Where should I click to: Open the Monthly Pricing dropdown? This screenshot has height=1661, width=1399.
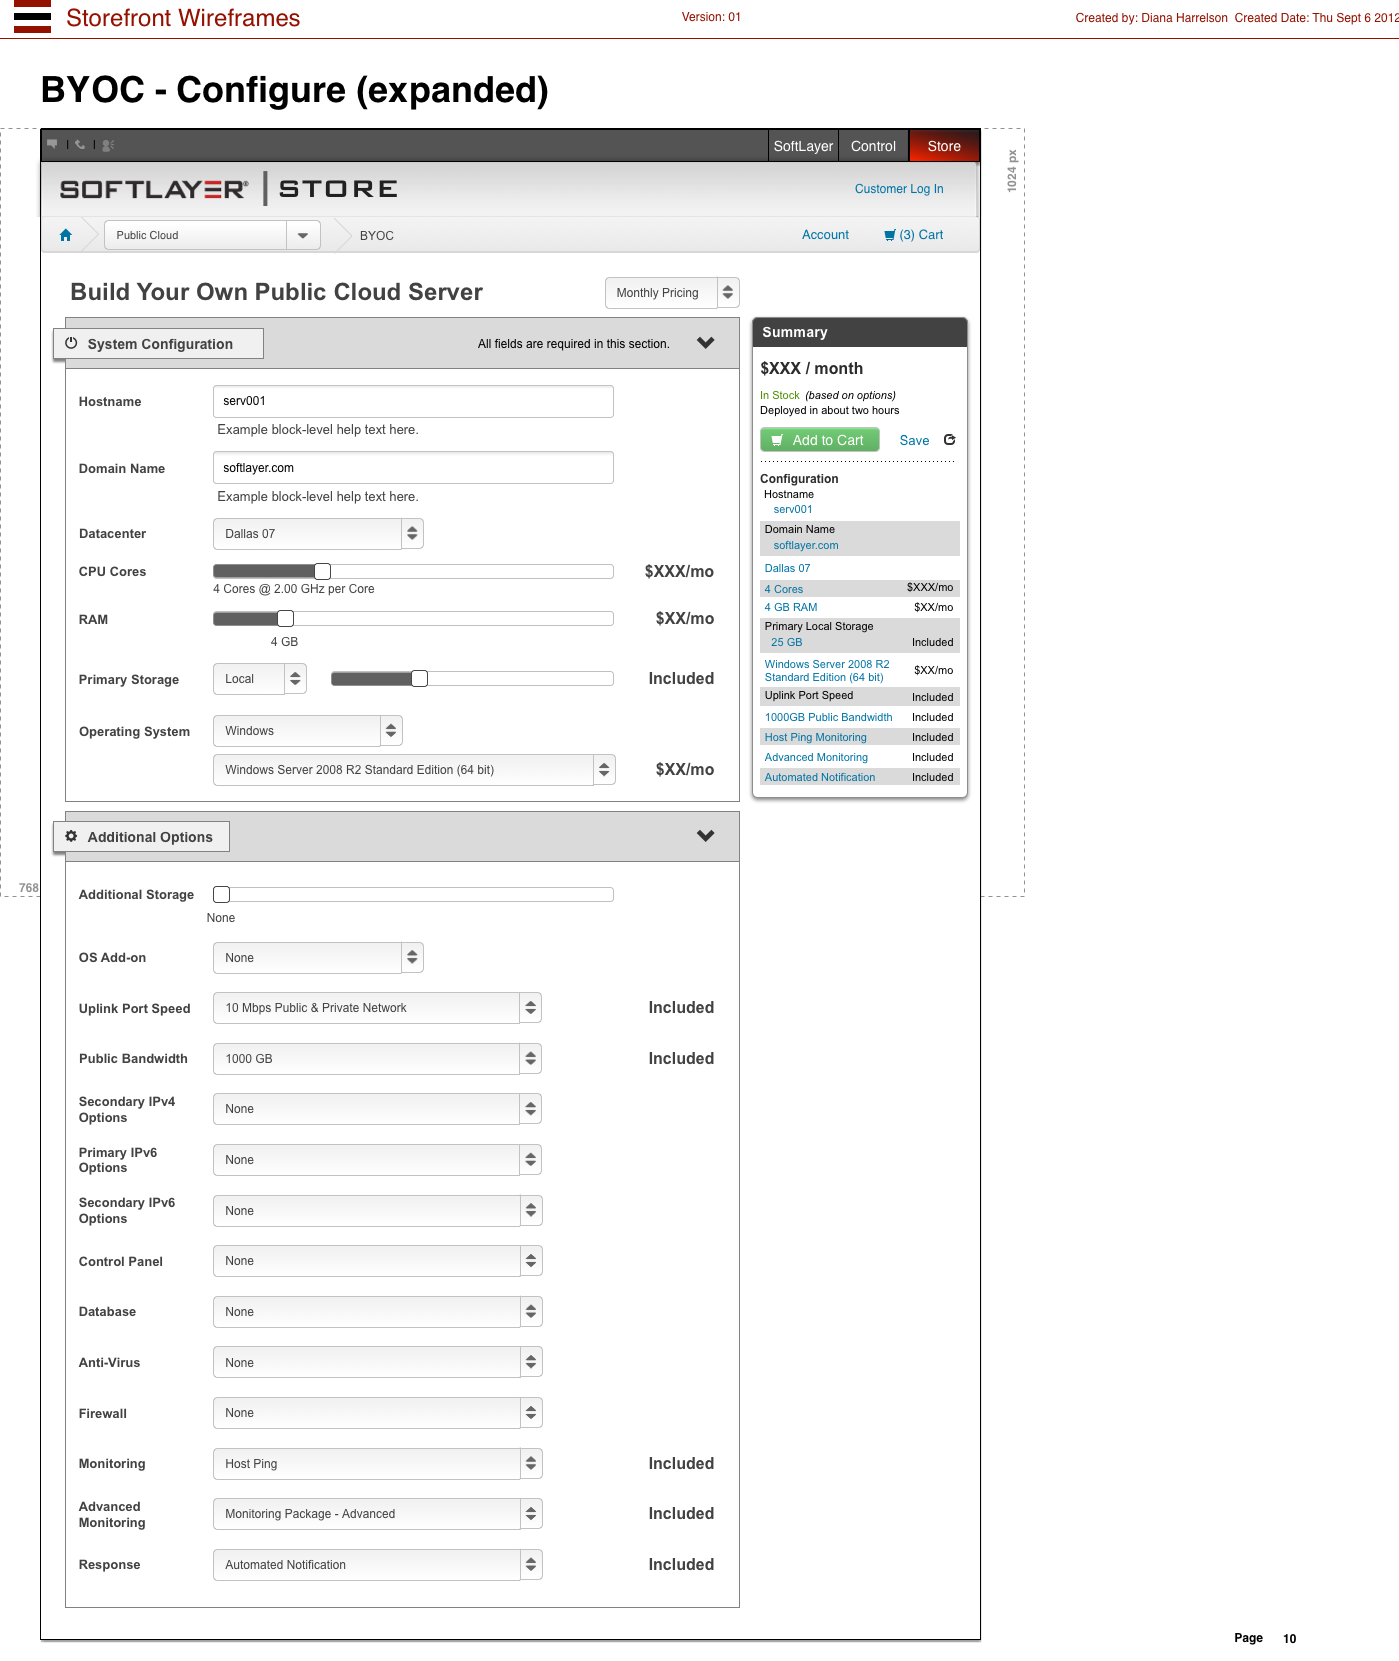point(672,293)
